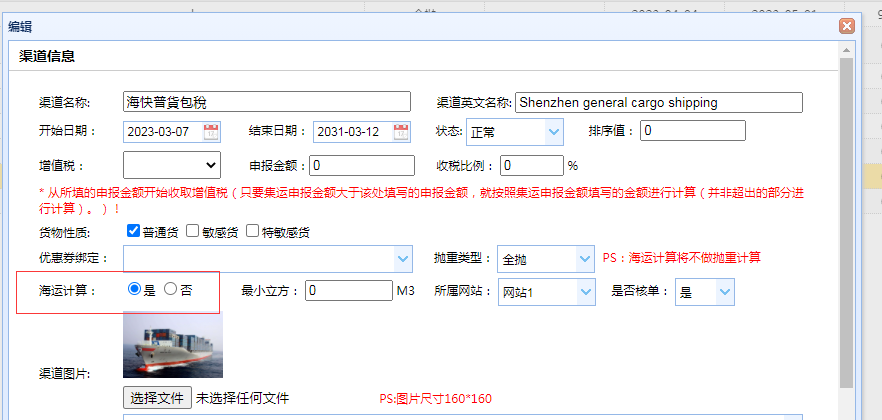Click the 收税比例 input field
882x420 pixels.
[x=532, y=165]
